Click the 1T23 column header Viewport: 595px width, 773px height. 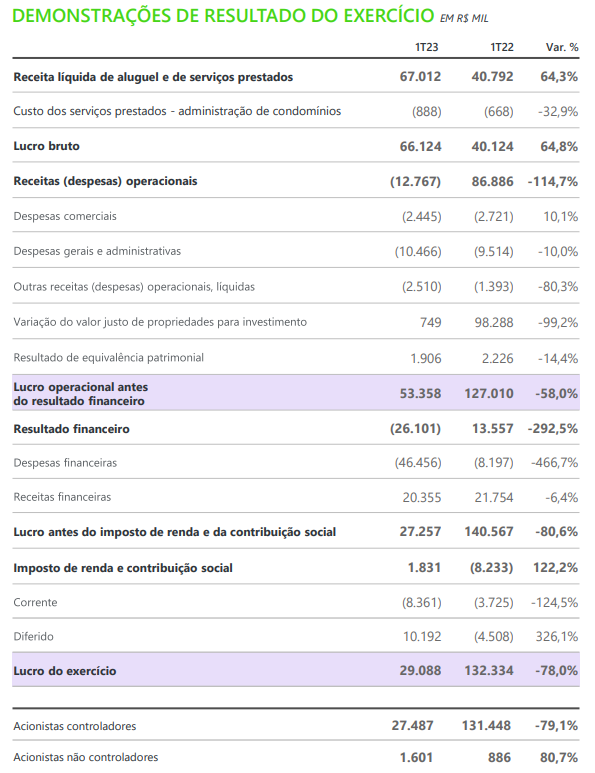[x=426, y=47]
